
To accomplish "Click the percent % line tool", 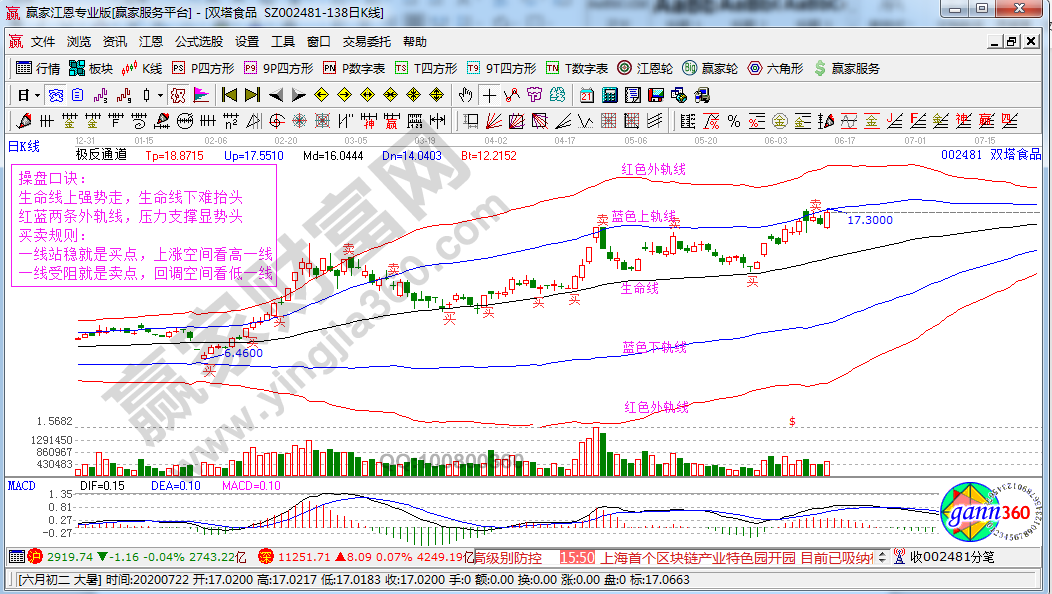I will (x=734, y=121).
